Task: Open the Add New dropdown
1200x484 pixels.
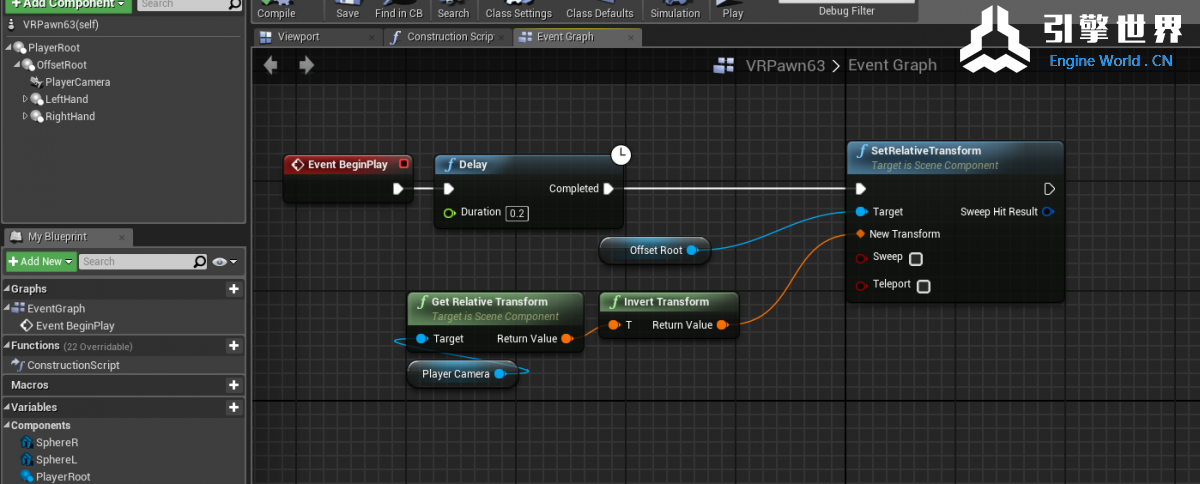Action: pyautogui.click(x=41, y=262)
